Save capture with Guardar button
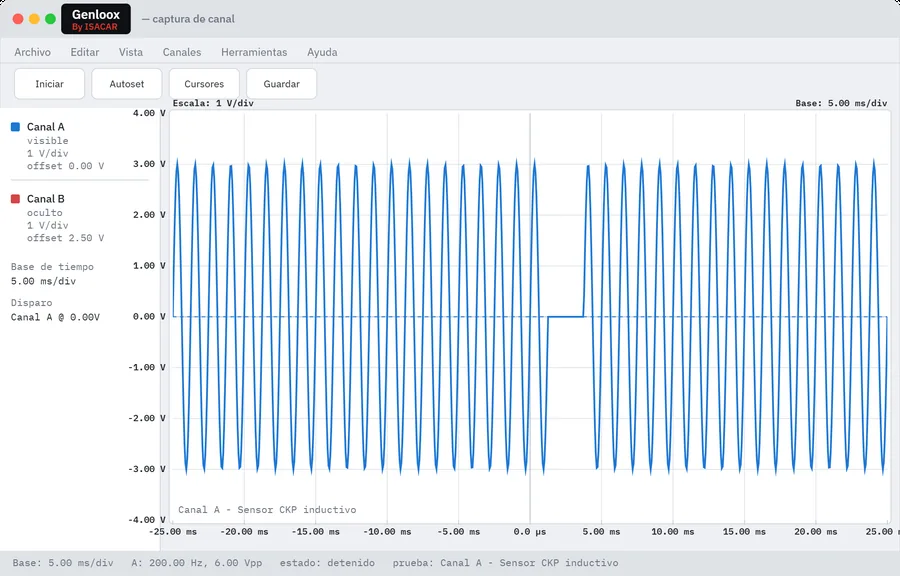This screenshot has height=576, width=900. click(281, 84)
